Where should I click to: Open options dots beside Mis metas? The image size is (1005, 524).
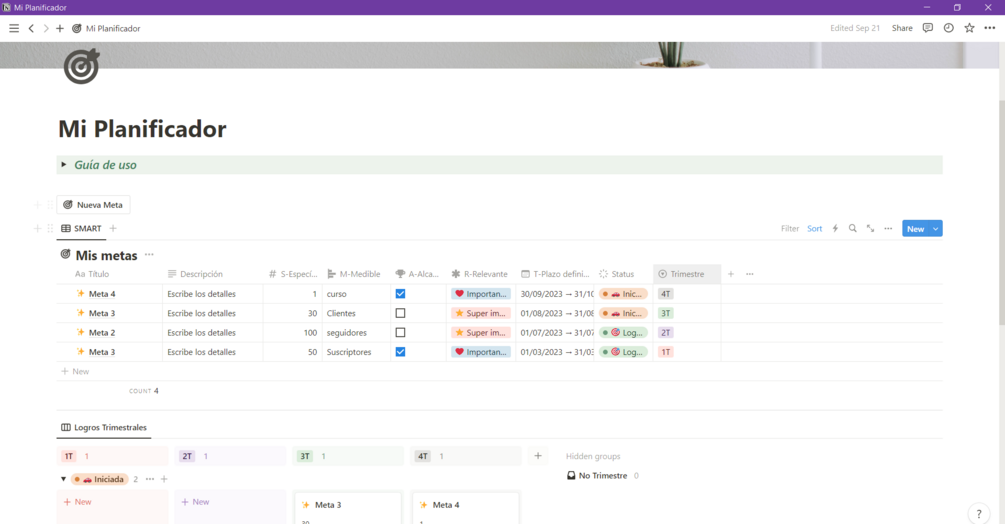pyautogui.click(x=149, y=255)
